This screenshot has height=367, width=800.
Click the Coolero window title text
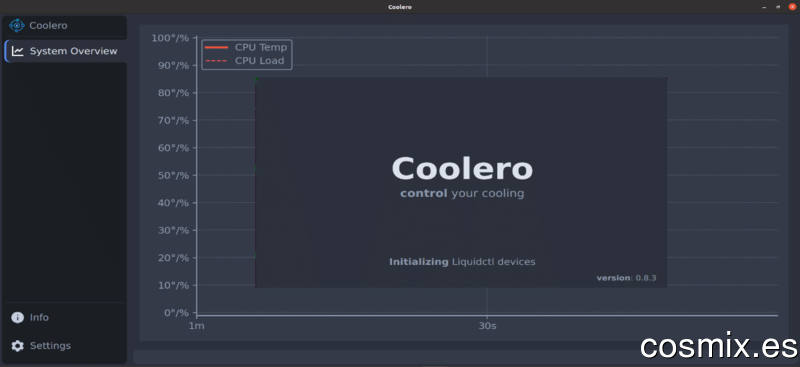[399, 7]
